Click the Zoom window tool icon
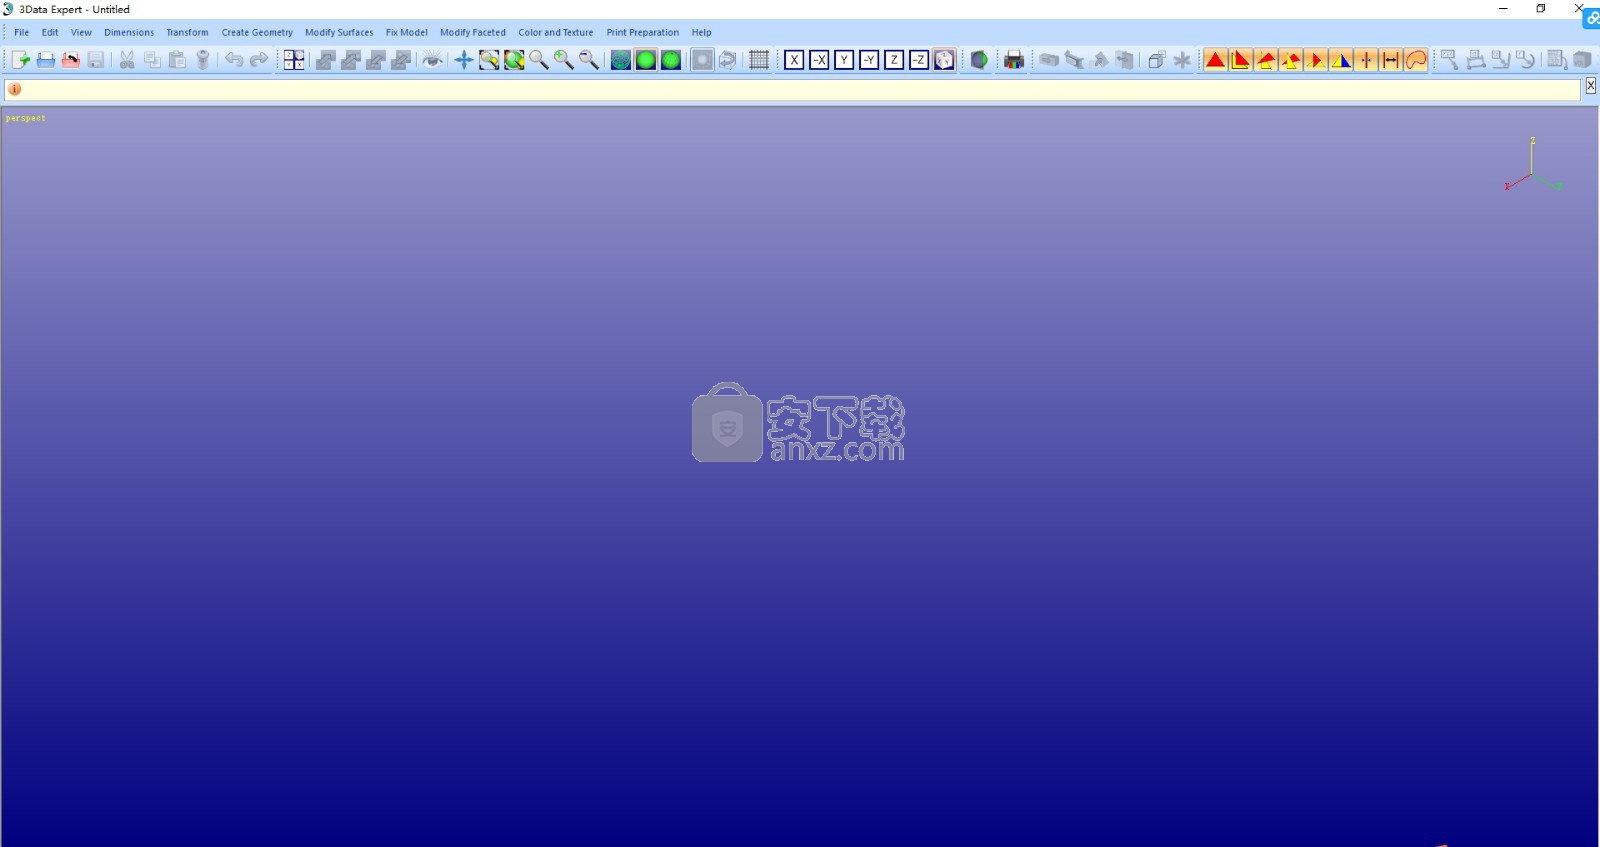 pos(489,60)
